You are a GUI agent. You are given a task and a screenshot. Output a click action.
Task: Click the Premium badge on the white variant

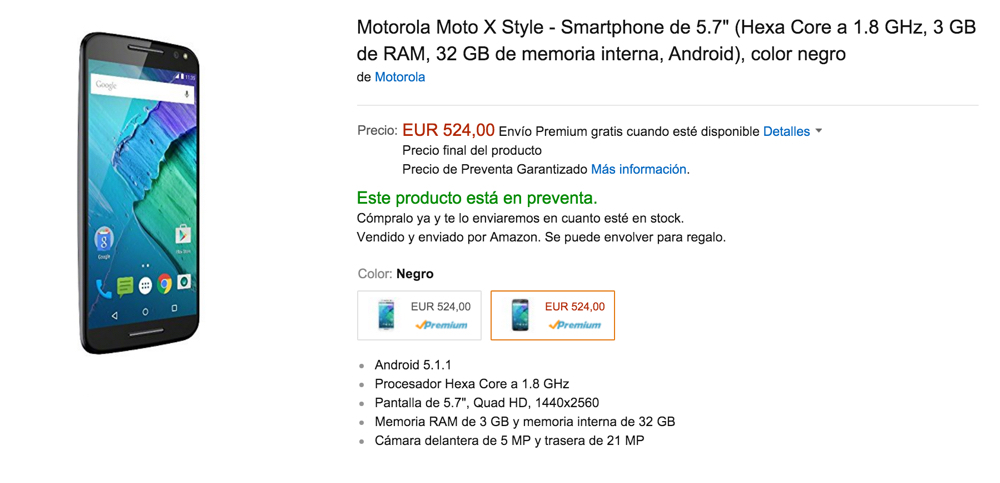pyautogui.click(x=441, y=325)
